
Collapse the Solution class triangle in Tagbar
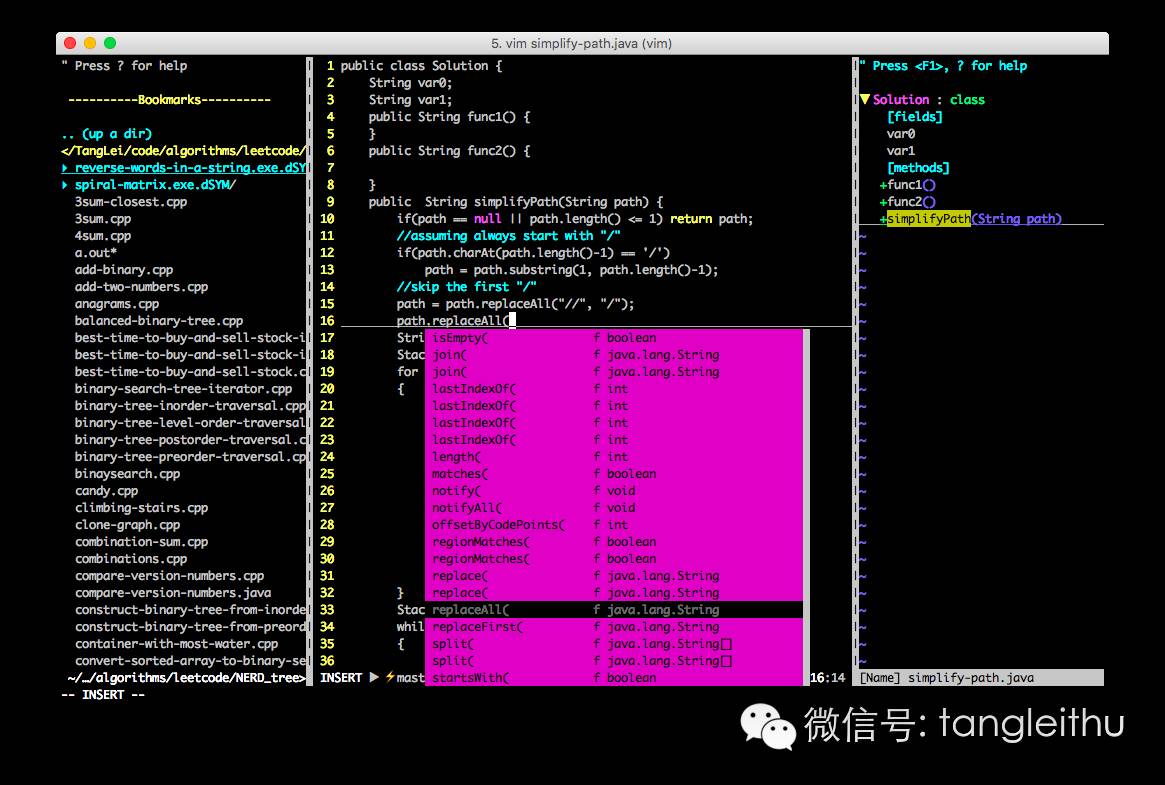pyautogui.click(x=865, y=100)
